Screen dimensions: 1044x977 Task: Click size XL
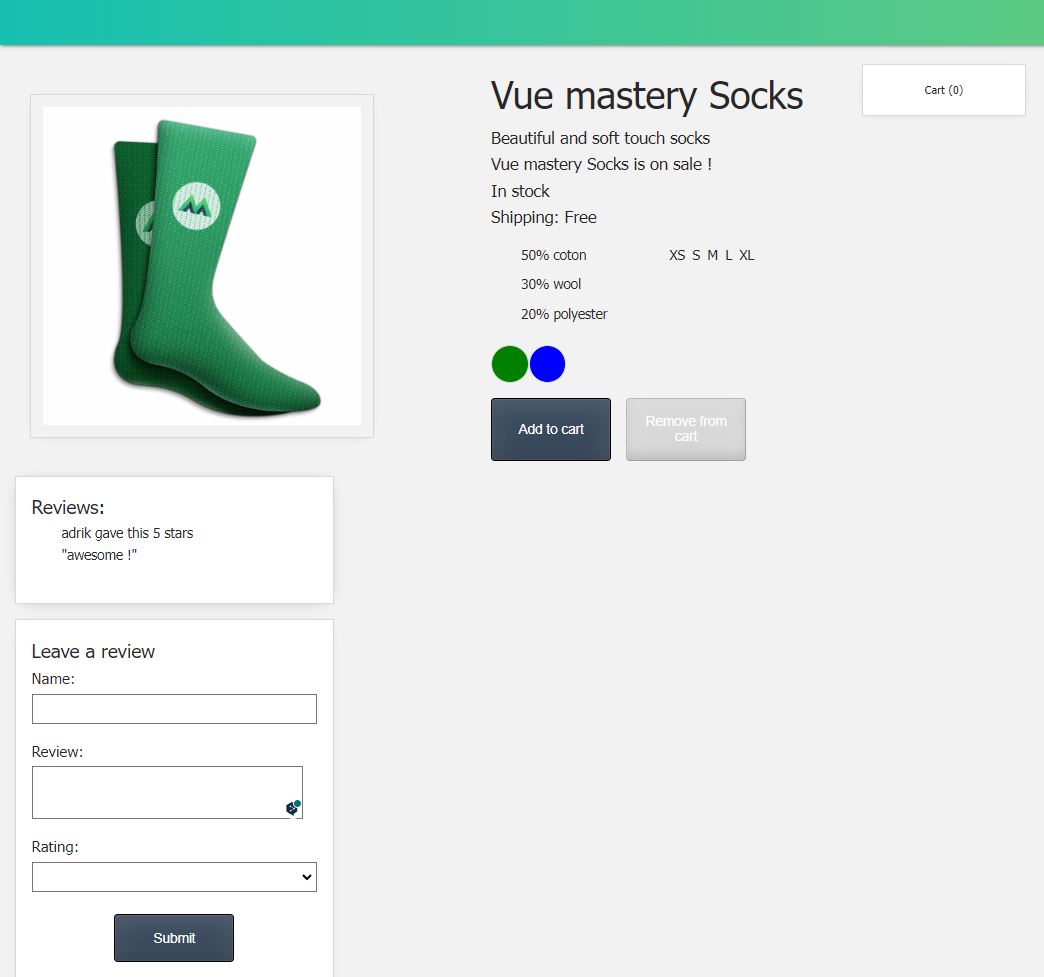pos(746,255)
